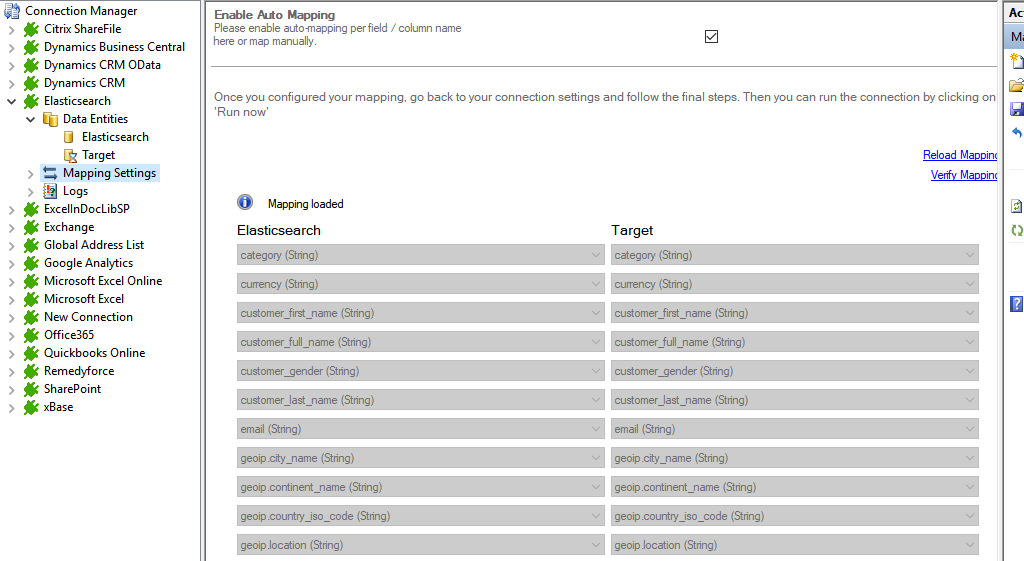This screenshot has width=1024, height=561.
Task: Click the blue save disk icon
Action: [x=1017, y=109]
